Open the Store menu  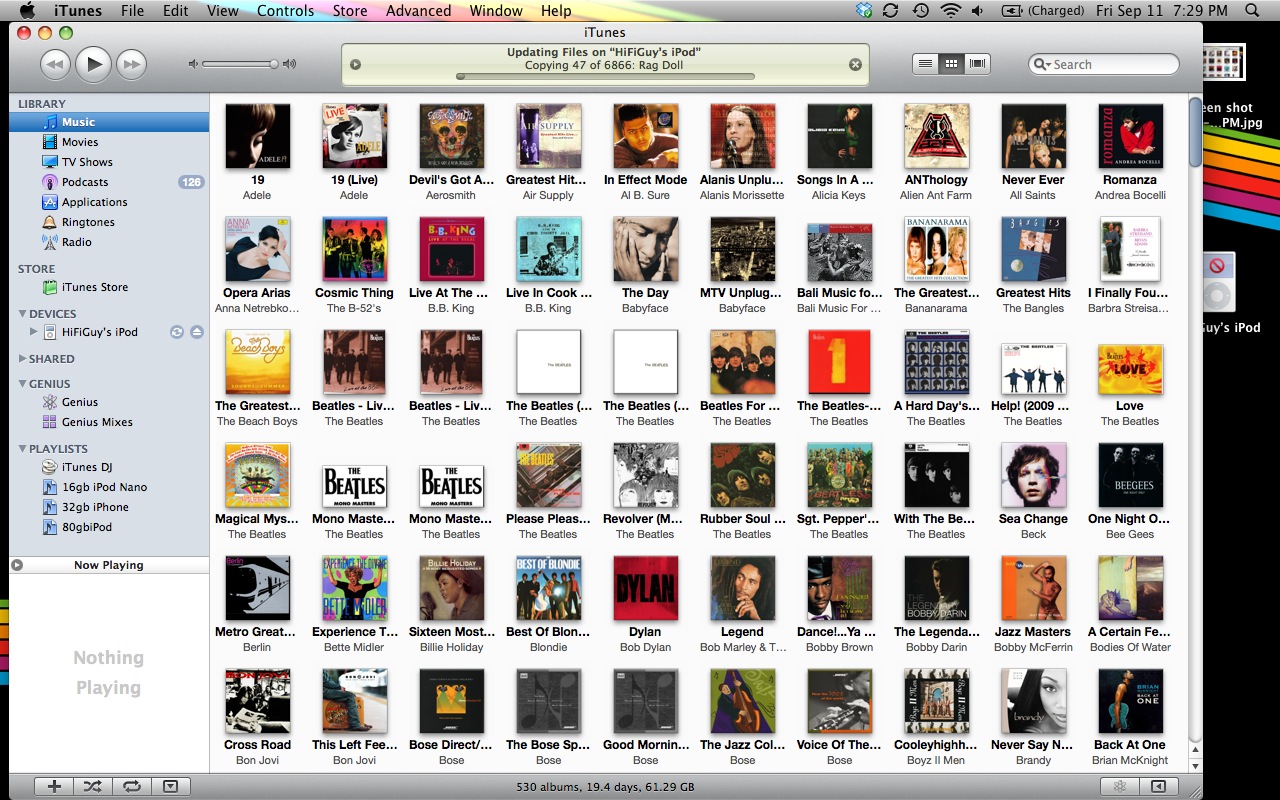[350, 11]
